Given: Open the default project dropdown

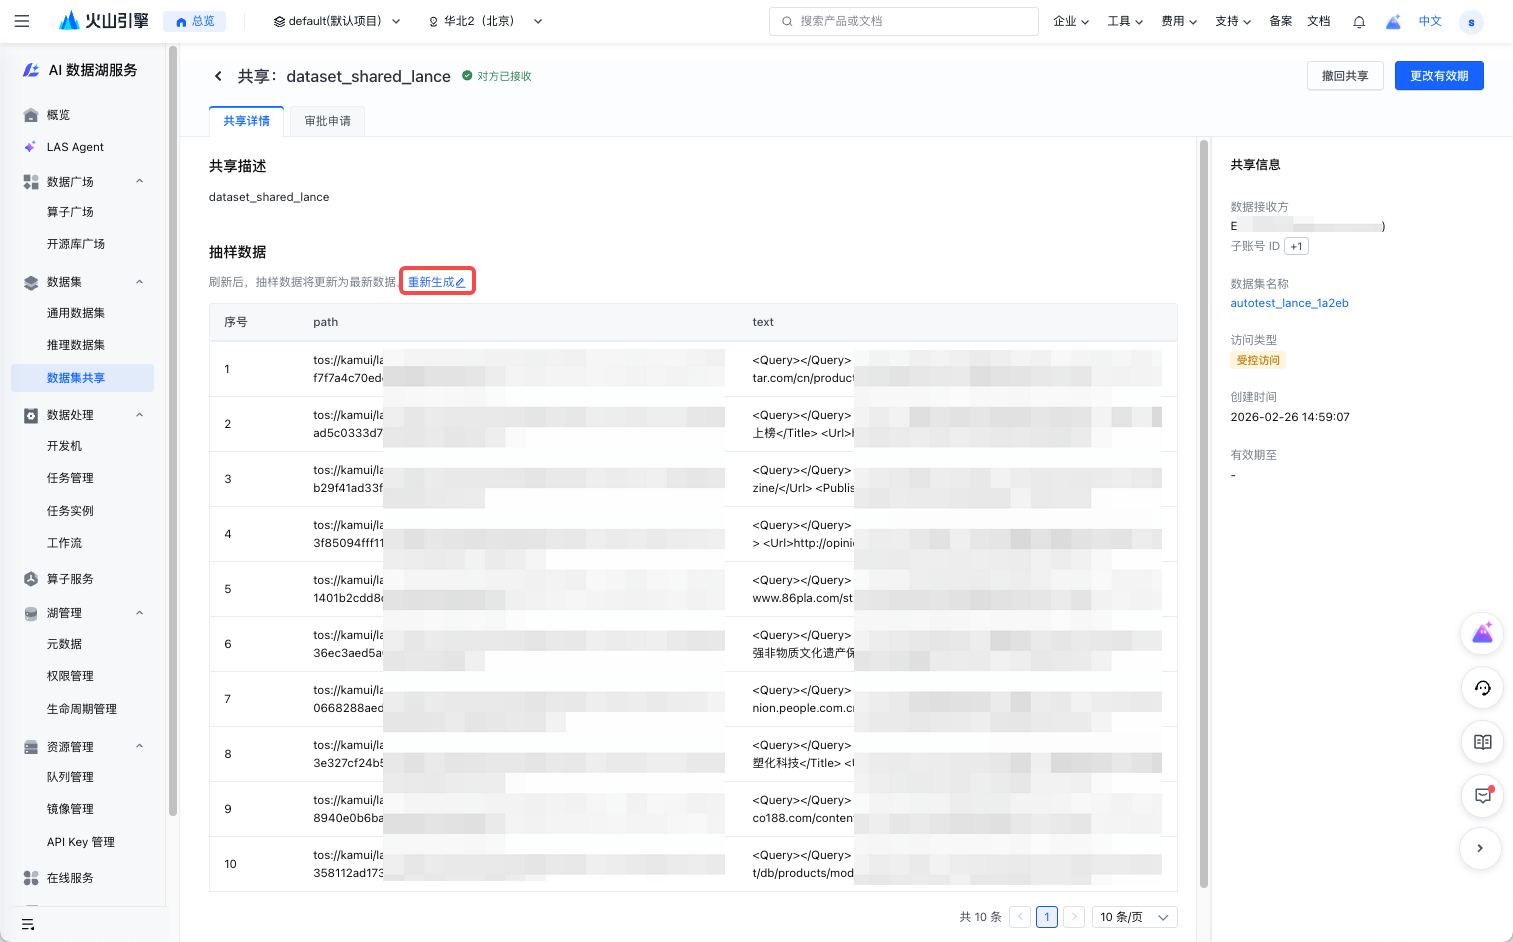Looking at the screenshot, I should click(337, 21).
